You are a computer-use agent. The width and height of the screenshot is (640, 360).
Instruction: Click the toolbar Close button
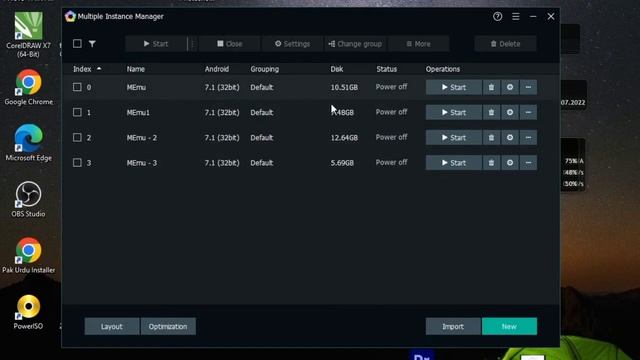coord(229,44)
